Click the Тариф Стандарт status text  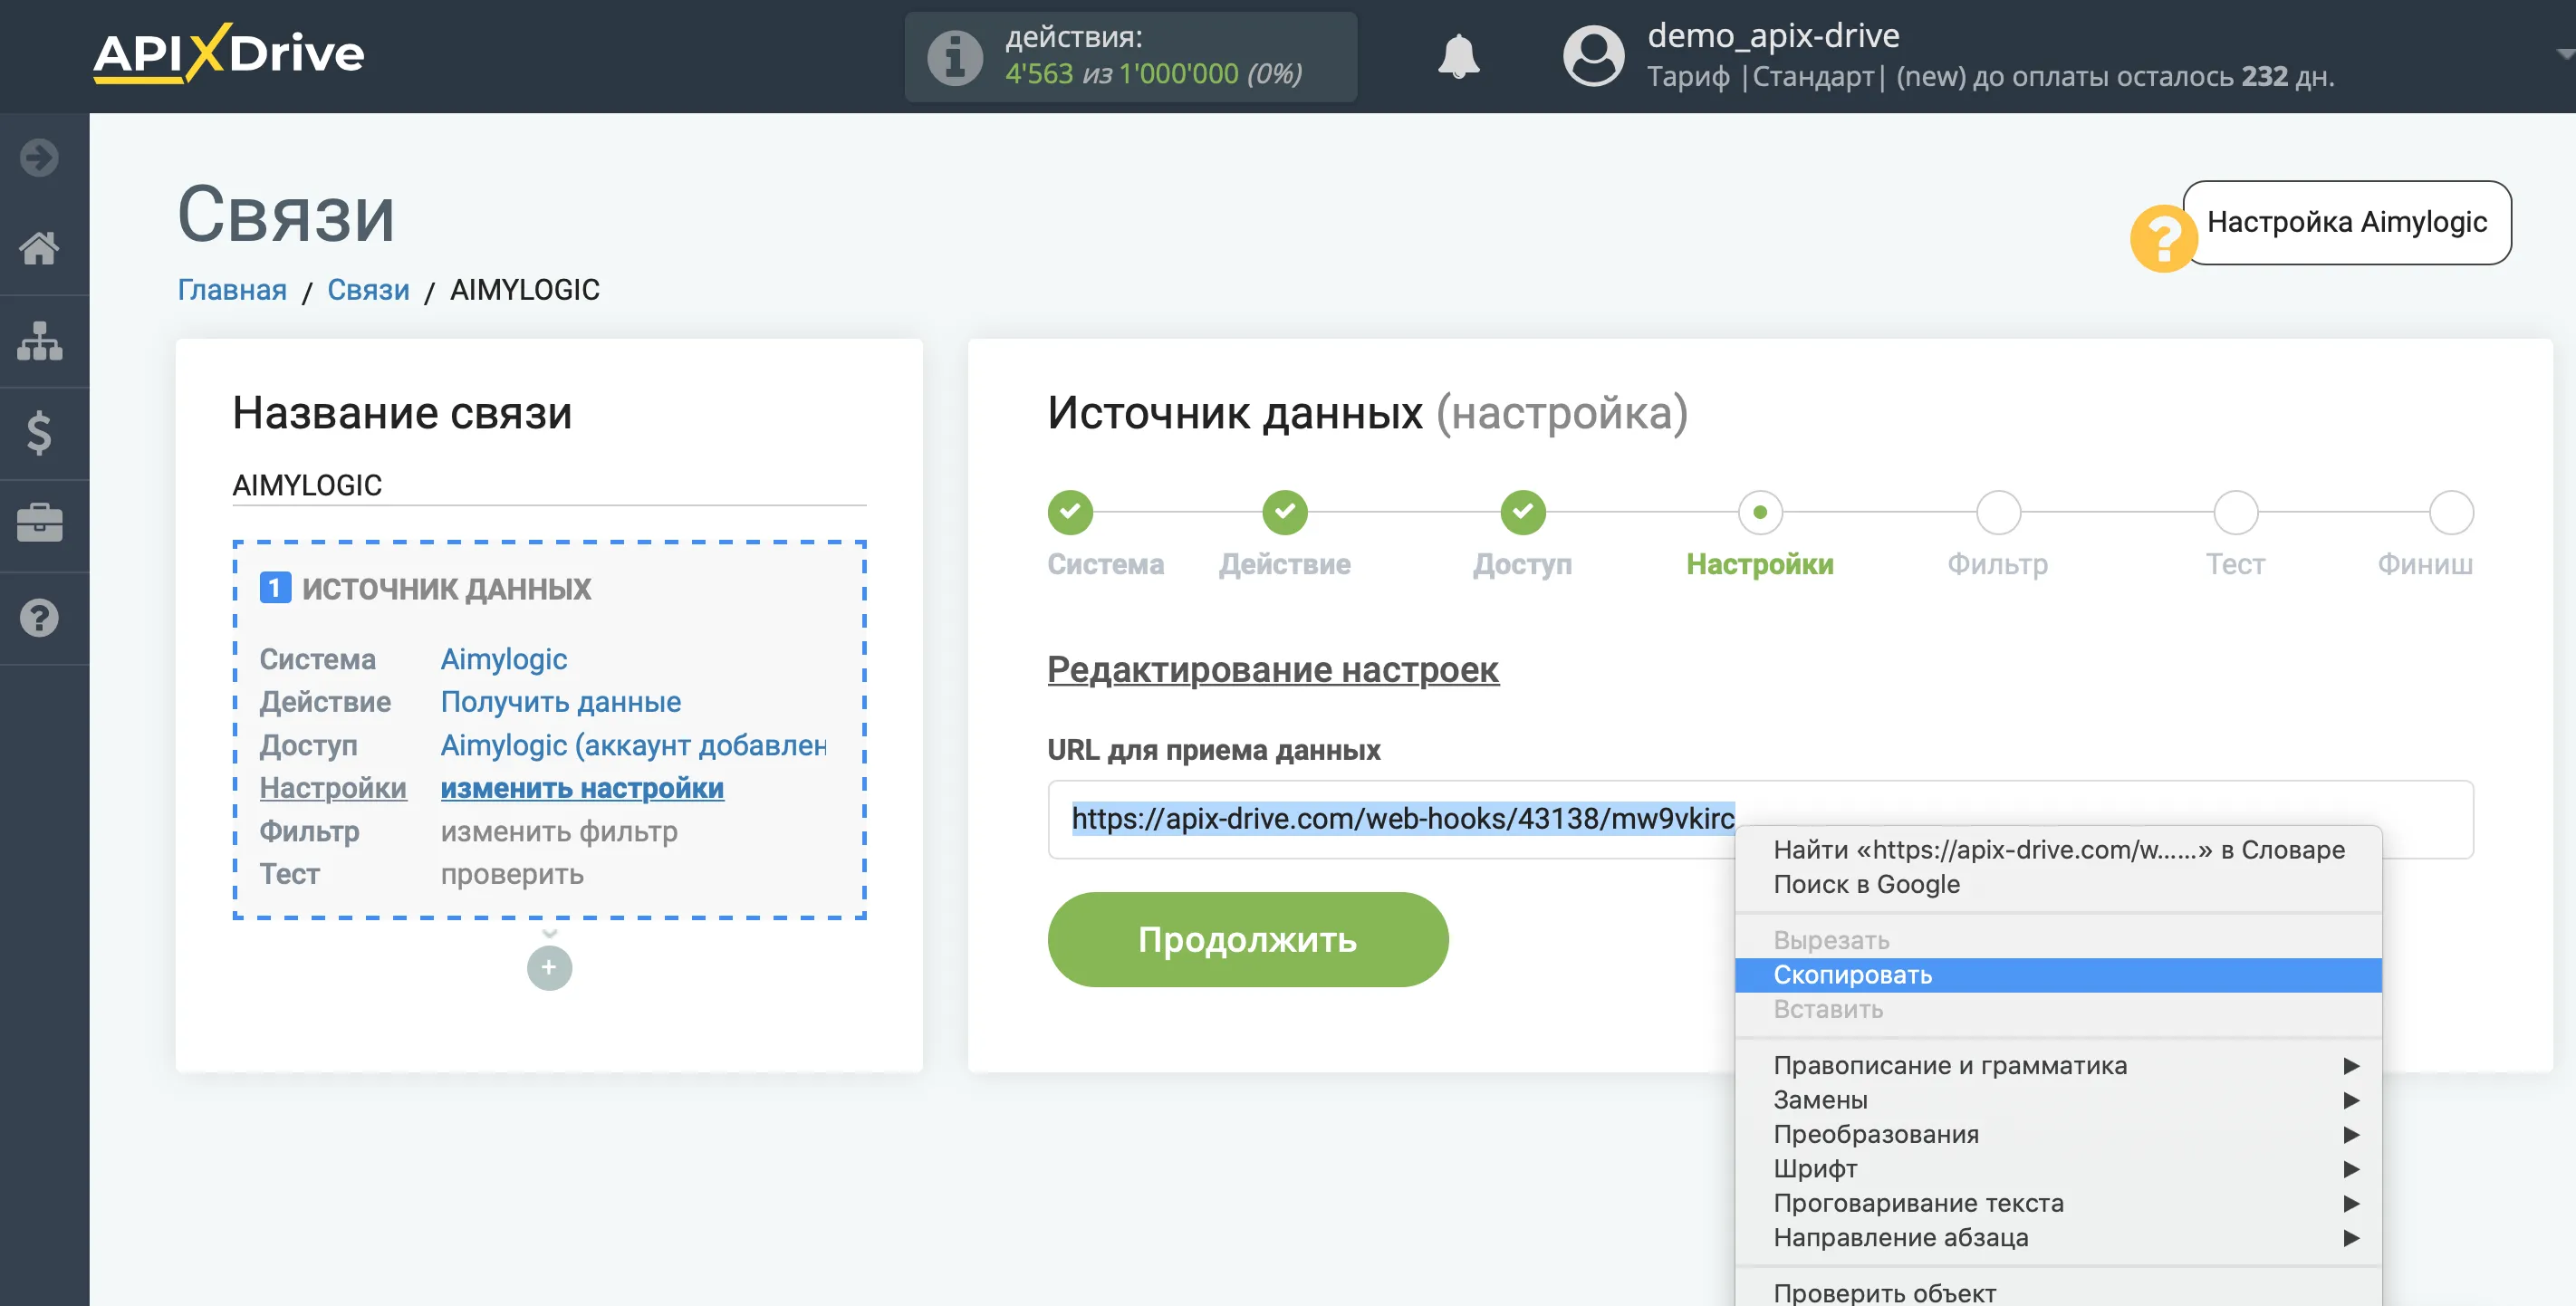tap(1990, 77)
